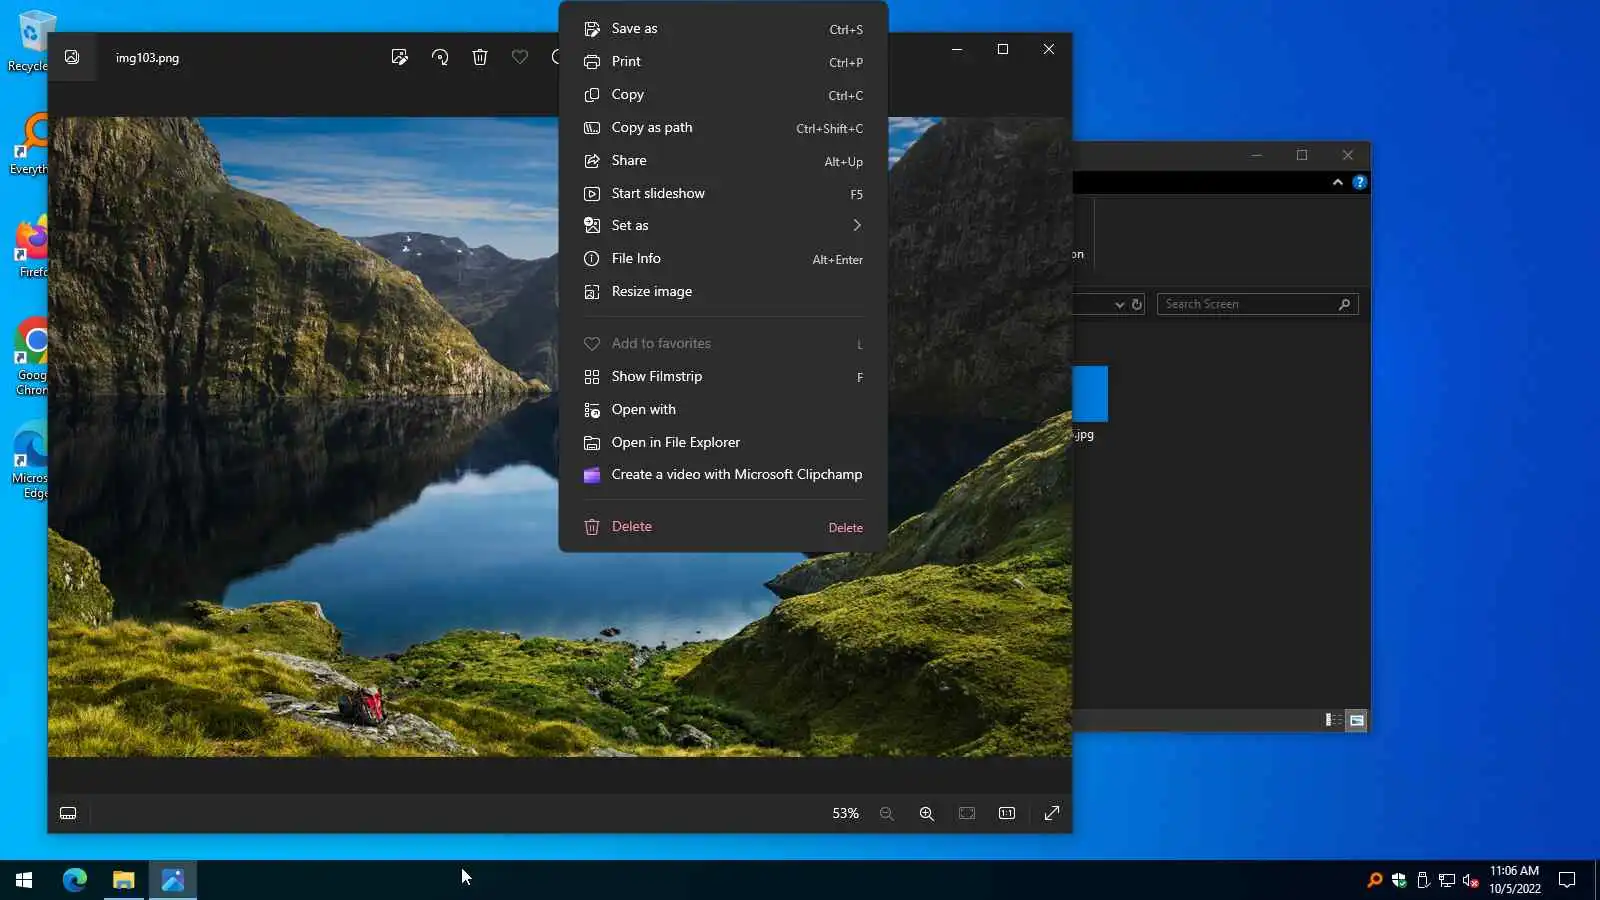Open Help with the blue question mark icon
Screen dimensions: 1600x900
[1359, 182]
